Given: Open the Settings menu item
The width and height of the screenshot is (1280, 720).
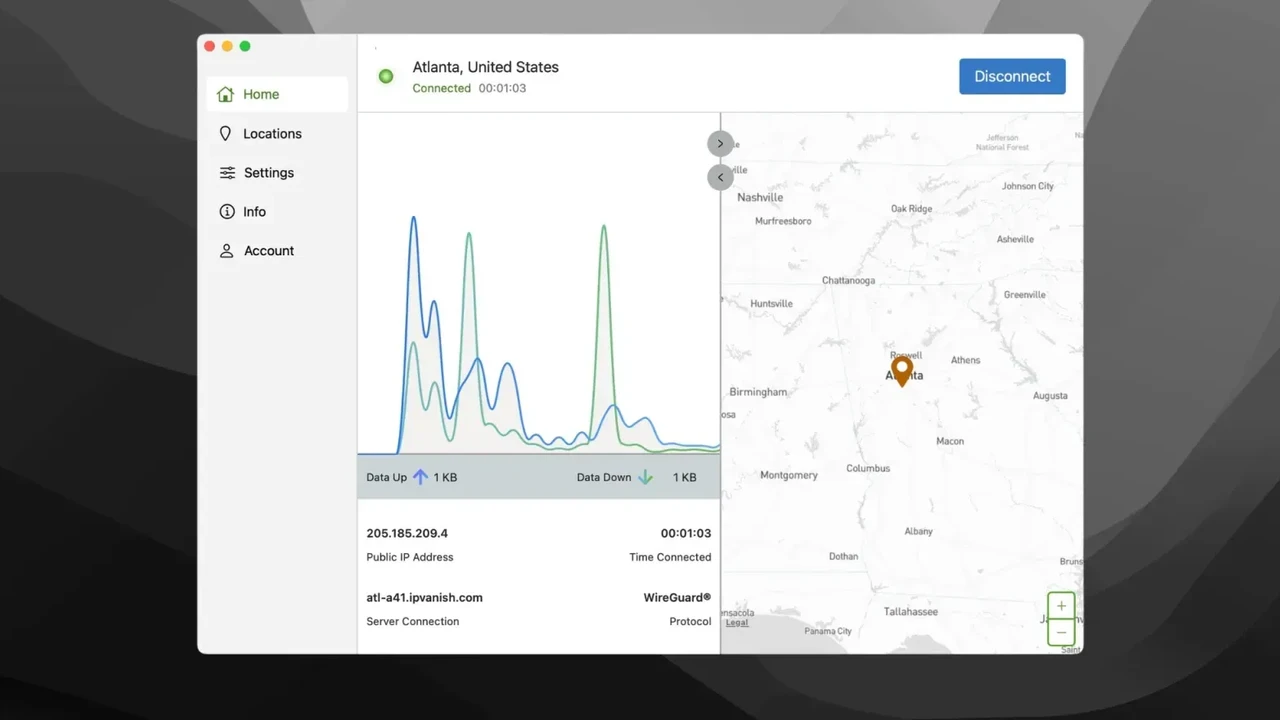Looking at the screenshot, I should click(269, 173).
